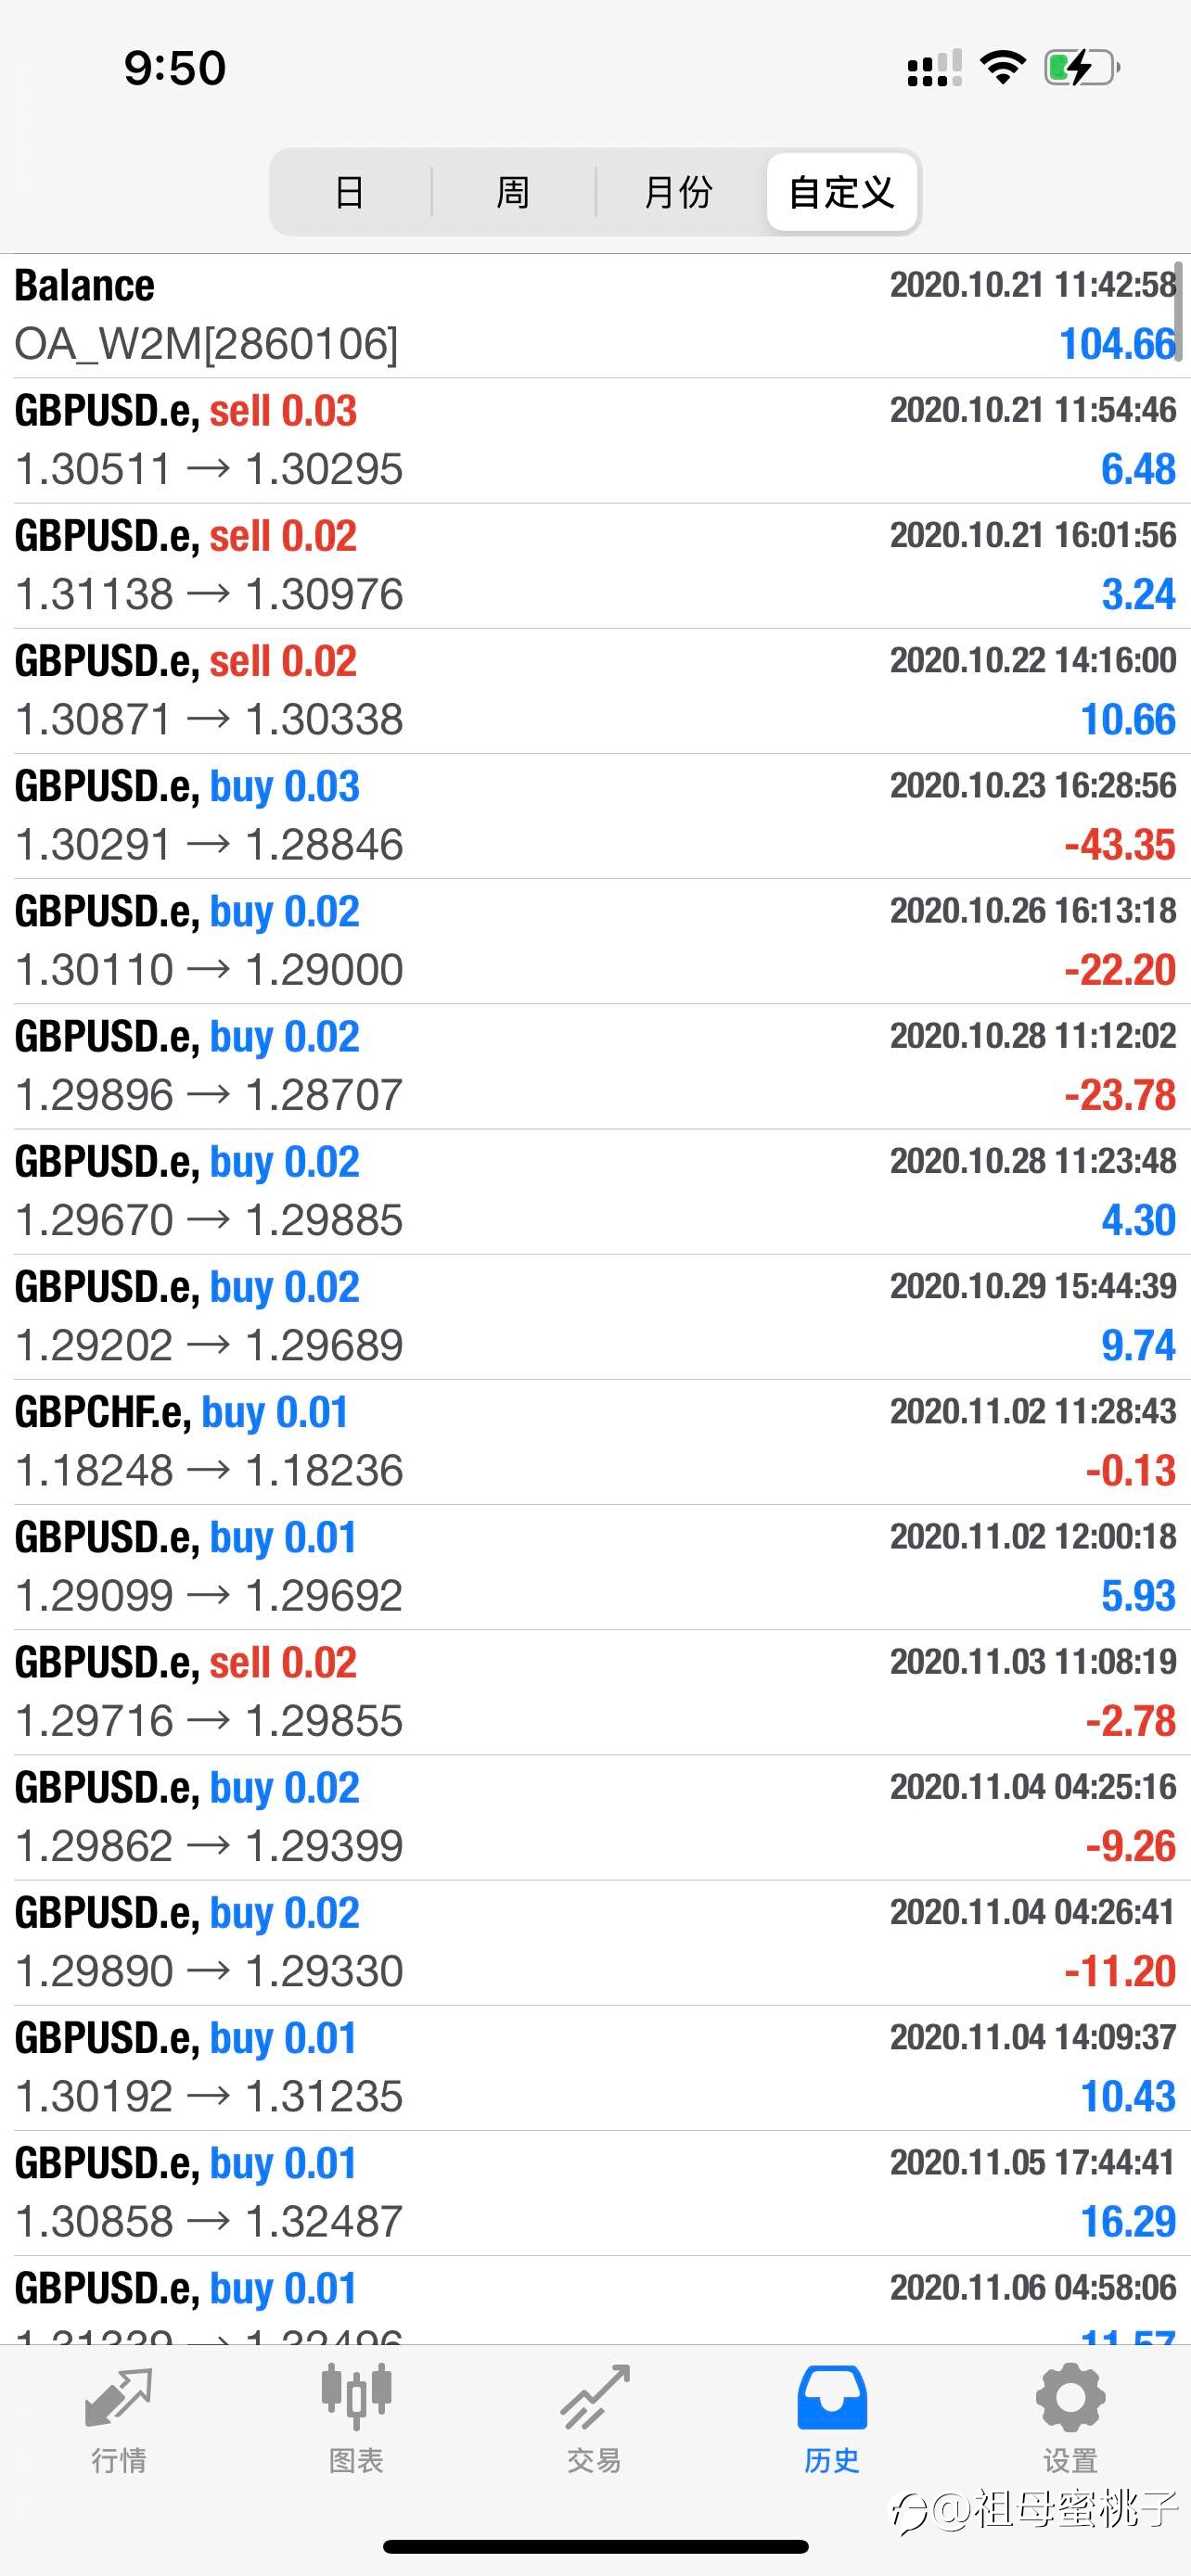Select the 月份 month period segment
Image resolution: width=1191 pixels, height=2576 pixels.
[x=679, y=192]
